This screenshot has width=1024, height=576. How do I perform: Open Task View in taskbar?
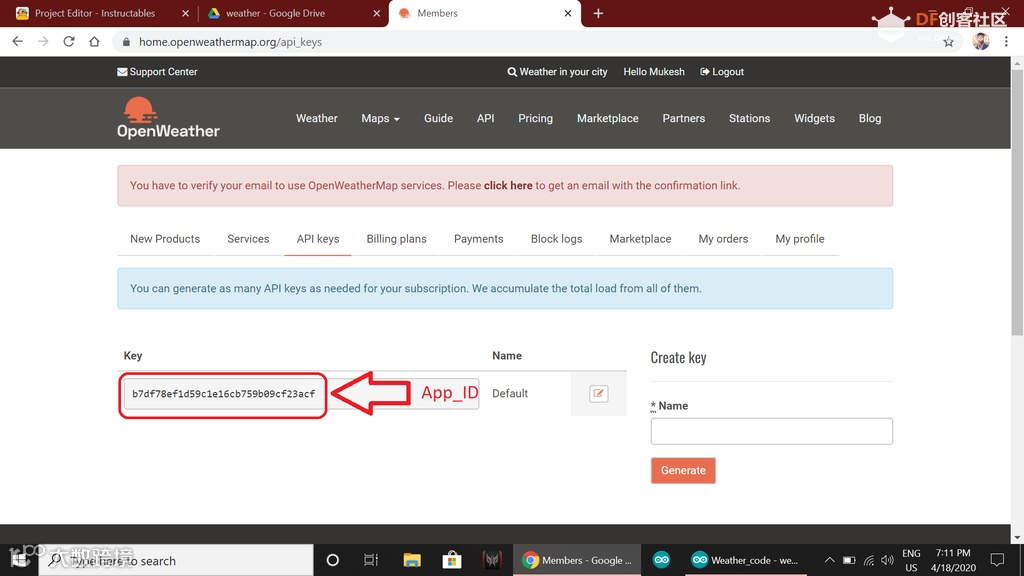click(x=371, y=560)
